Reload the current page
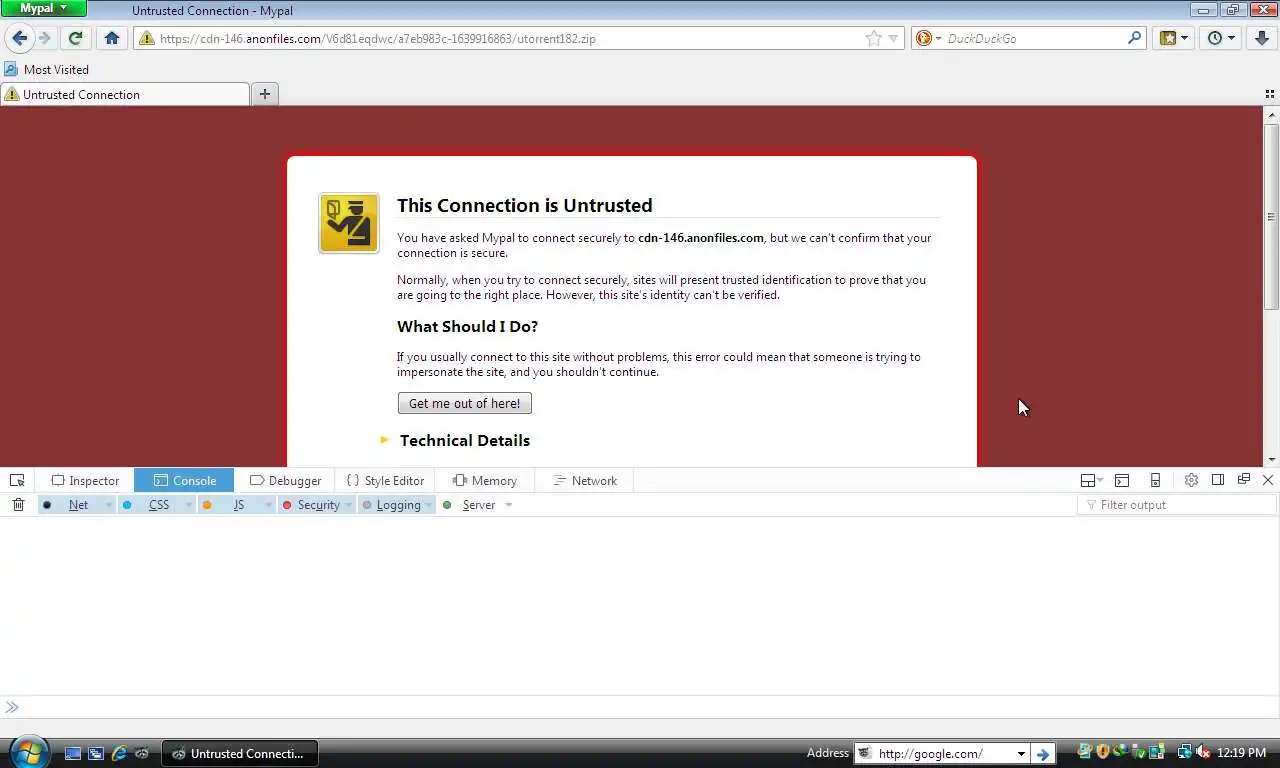Image resolution: width=1280 pixels, height=768 pixels. click(x=75, y=38)
